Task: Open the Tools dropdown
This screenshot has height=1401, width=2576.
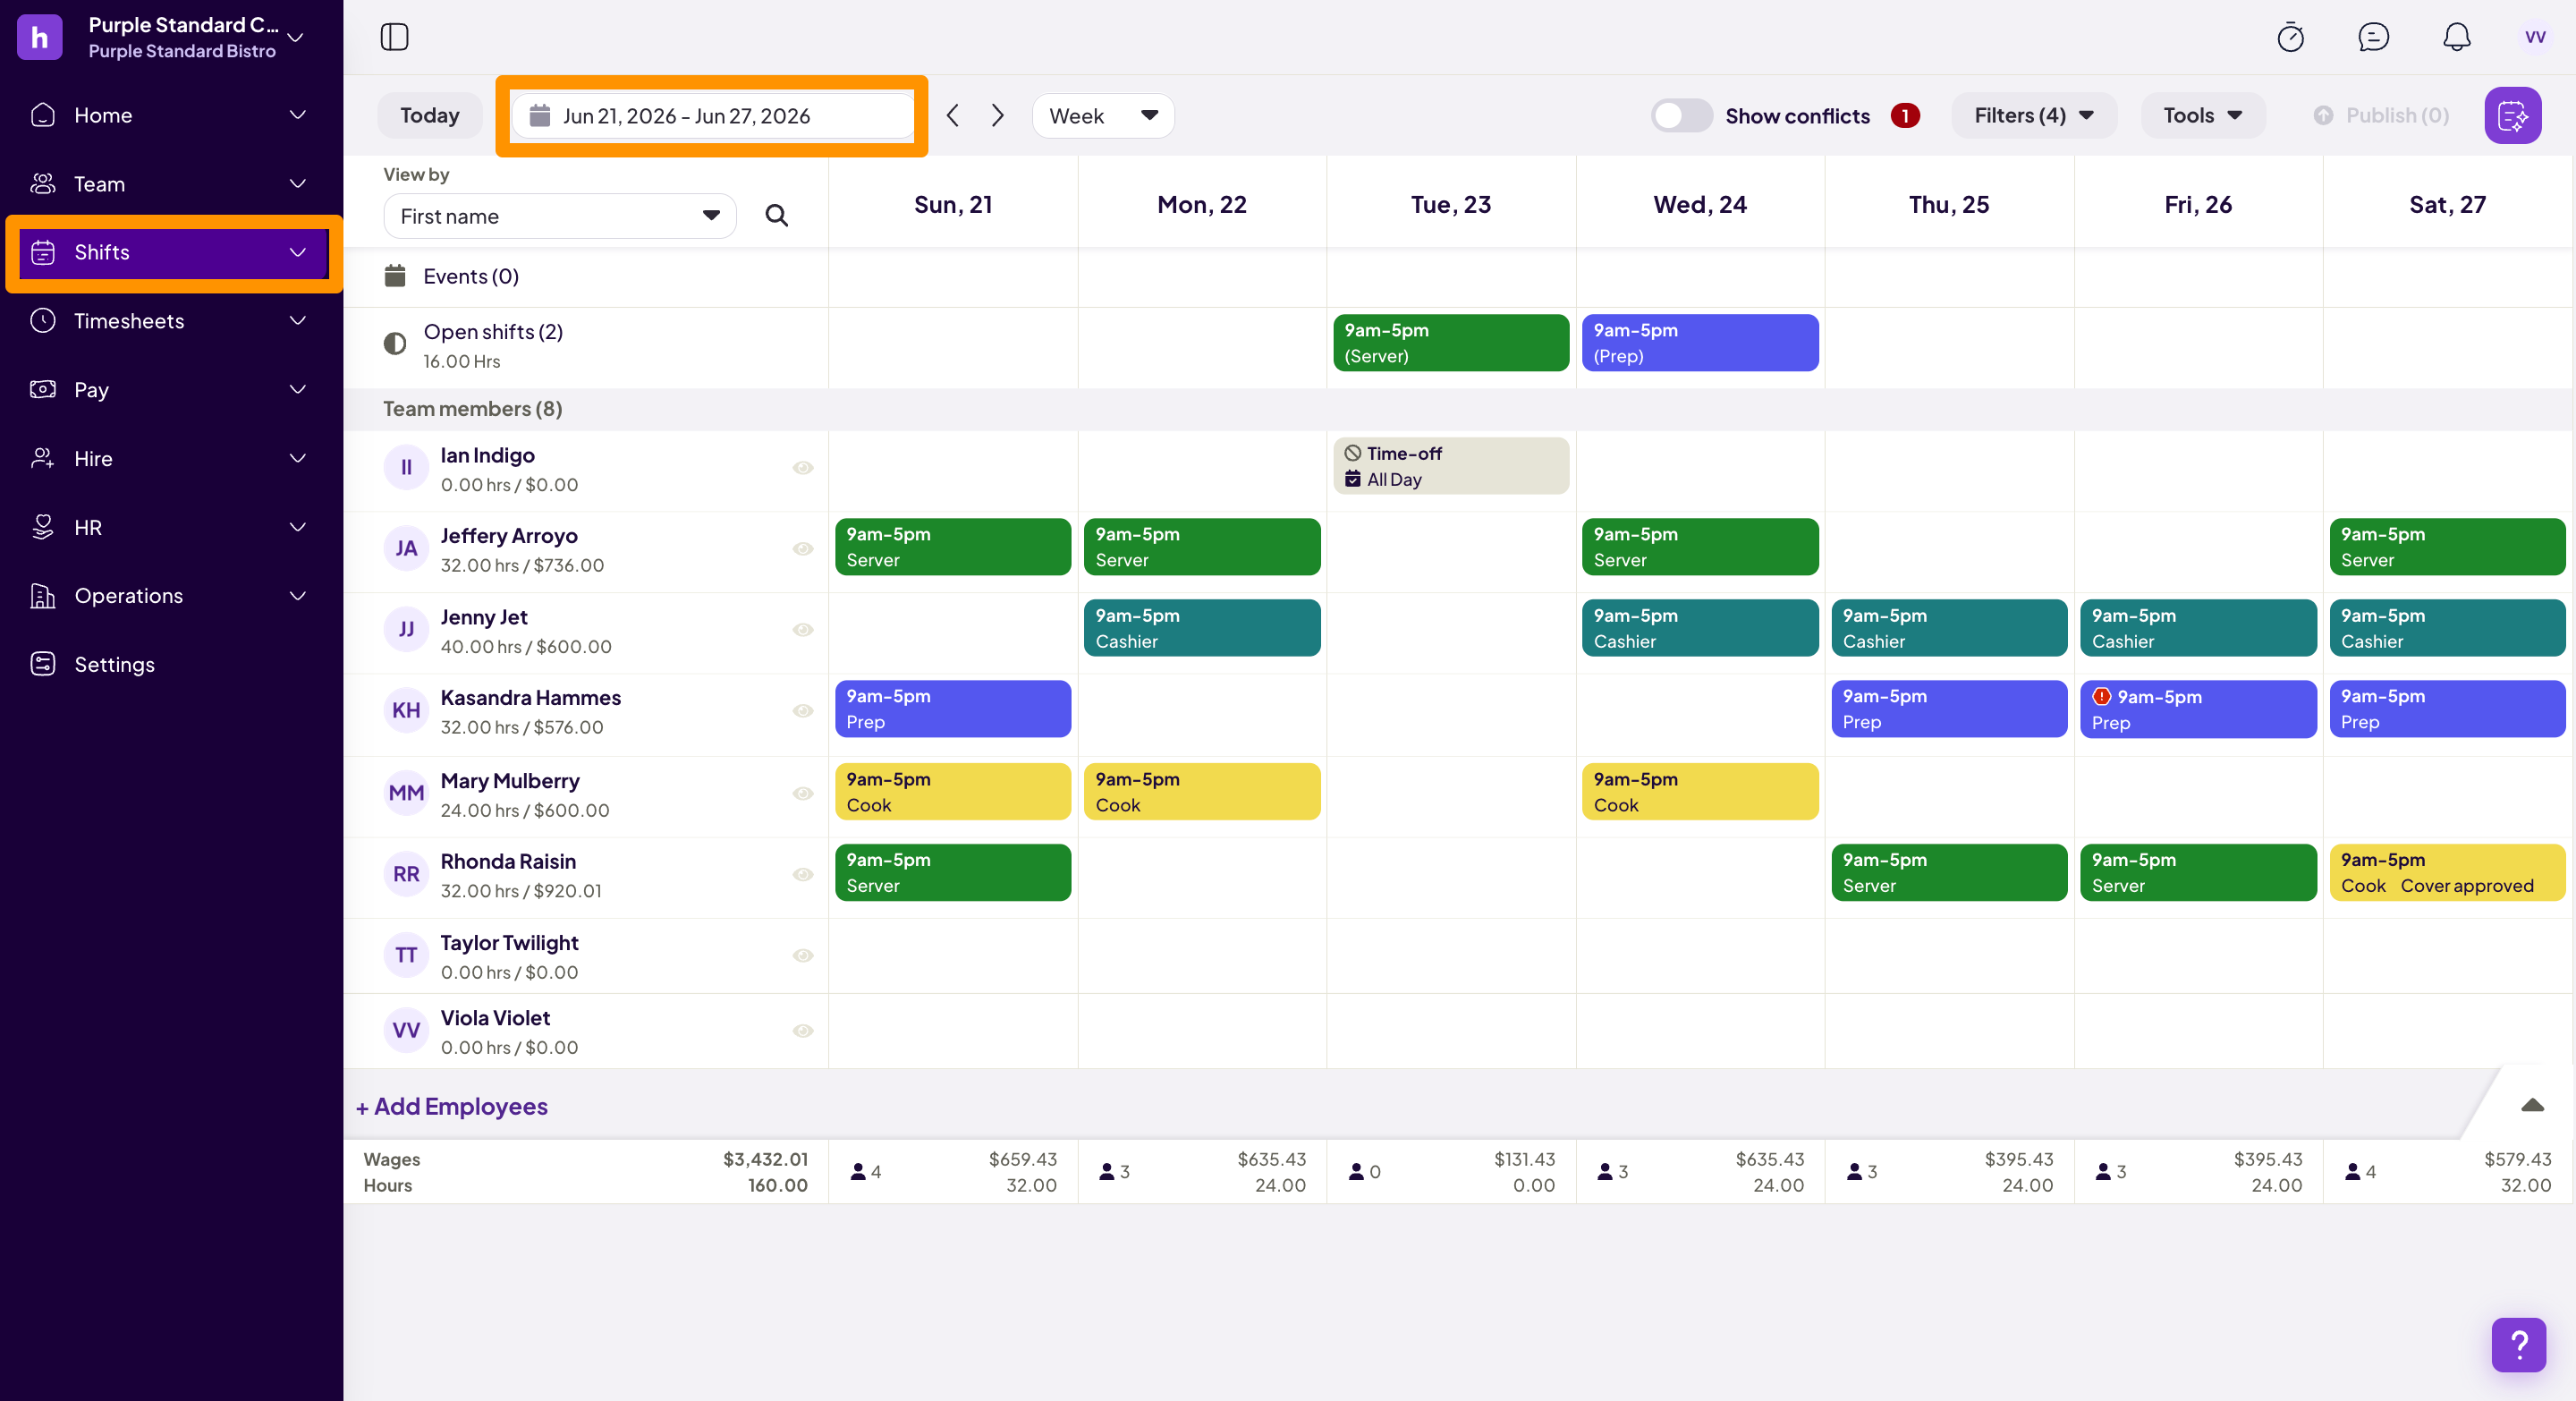Action: click(x=2201, y=116)
